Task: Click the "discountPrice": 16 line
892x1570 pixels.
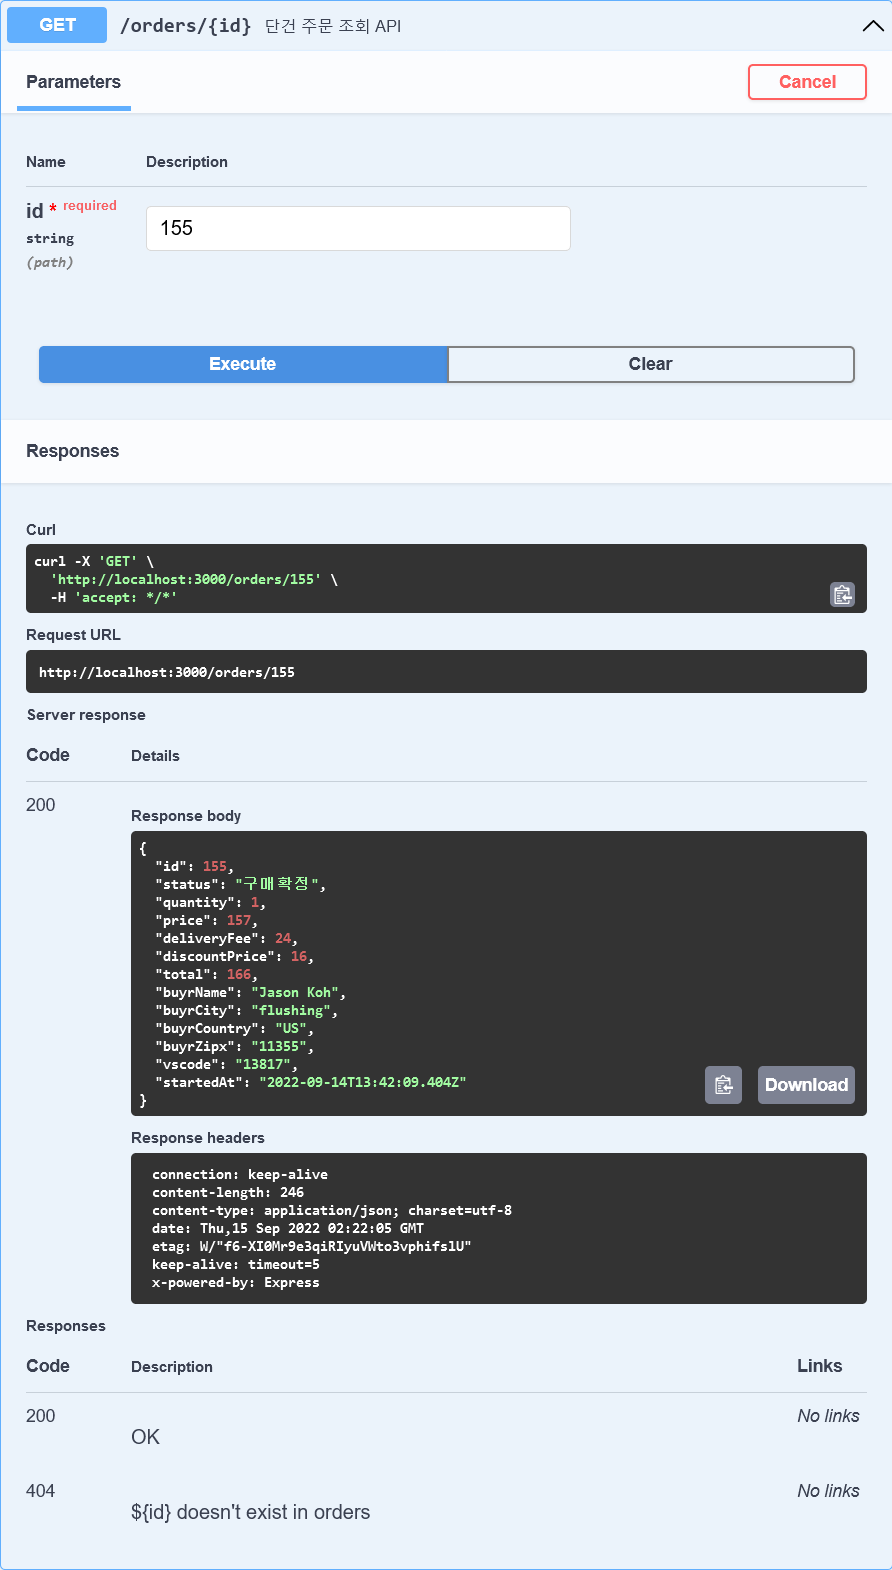Action: click(x=234, y=957)
